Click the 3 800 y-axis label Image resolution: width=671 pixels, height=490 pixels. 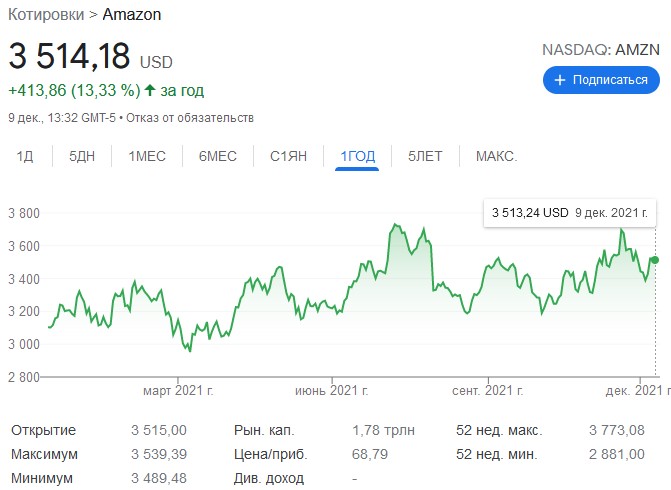[24, 213]
